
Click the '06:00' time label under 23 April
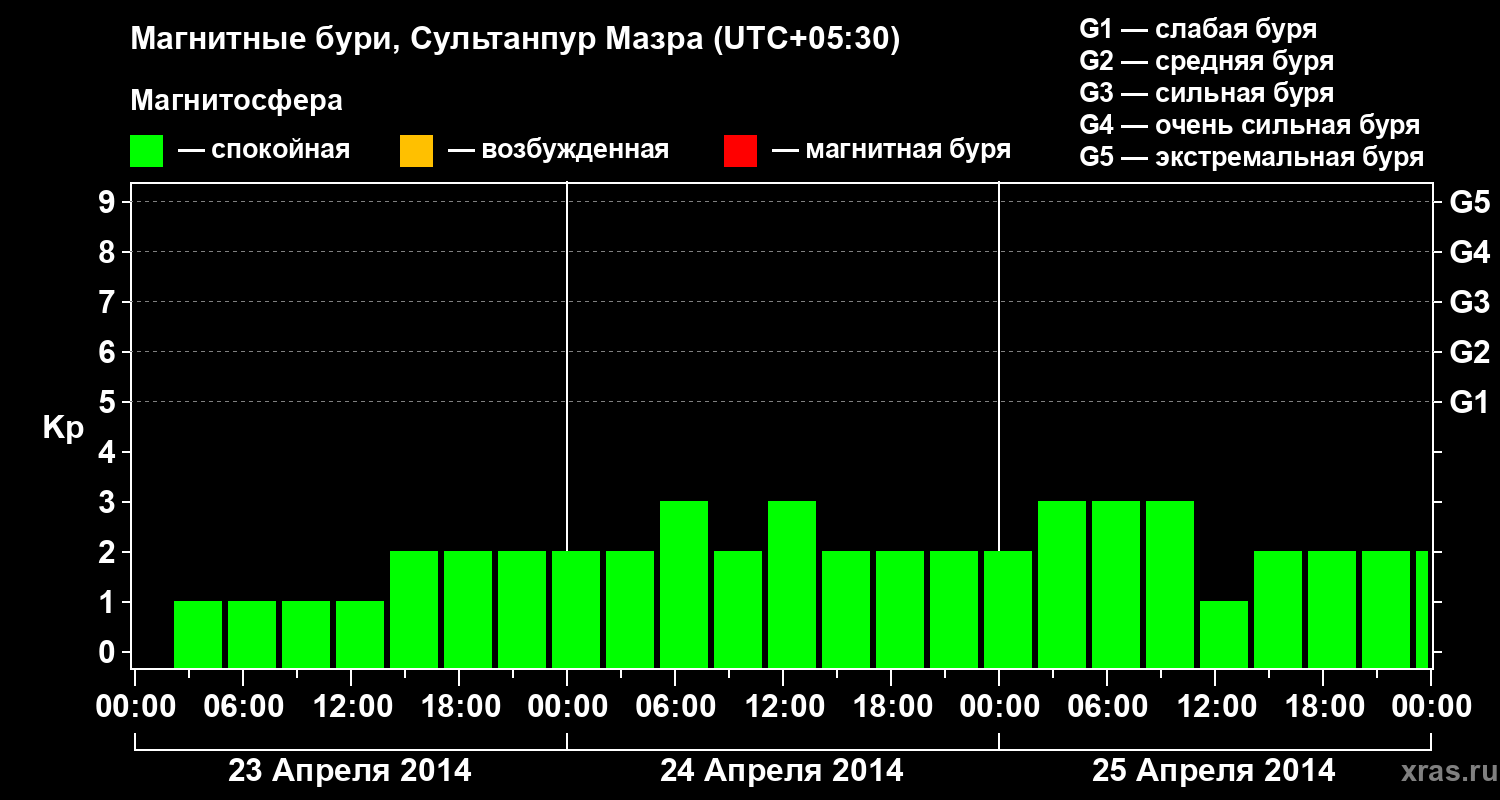tap(243, 707)
